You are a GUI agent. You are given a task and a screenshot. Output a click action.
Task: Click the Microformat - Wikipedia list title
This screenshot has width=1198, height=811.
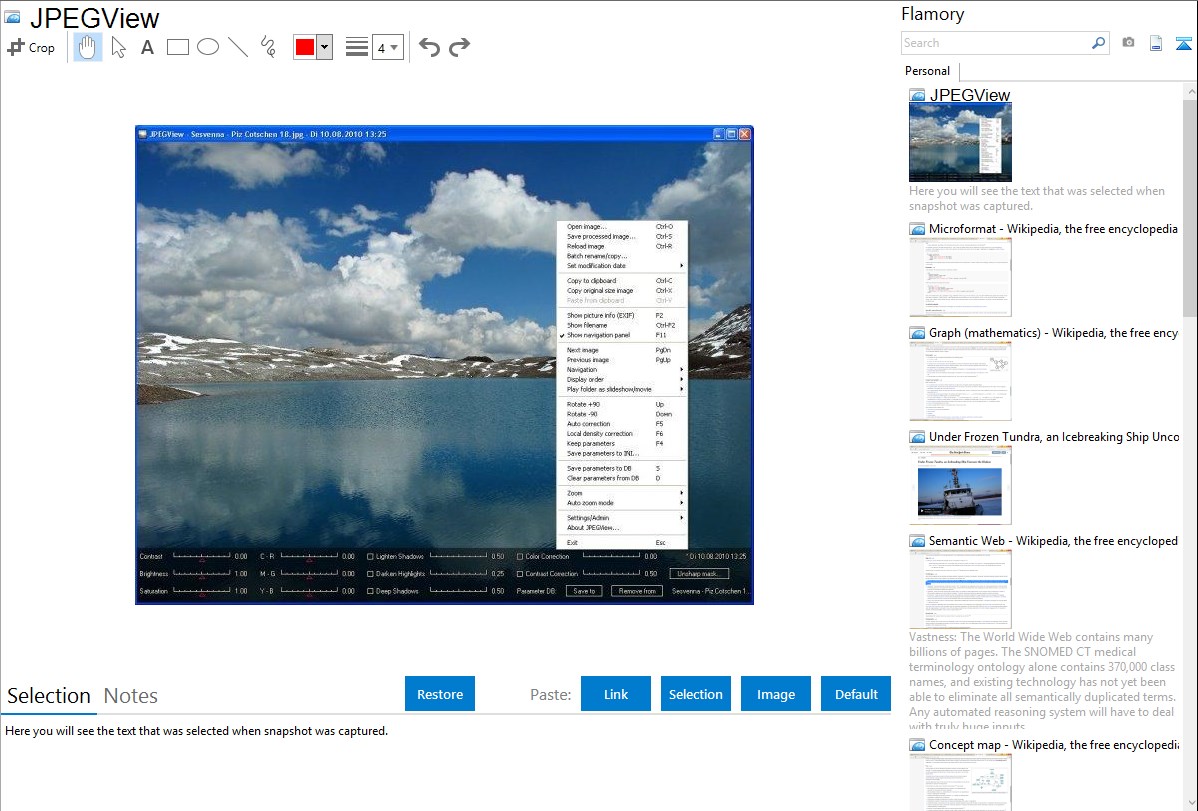click(x=1053, y=229)
